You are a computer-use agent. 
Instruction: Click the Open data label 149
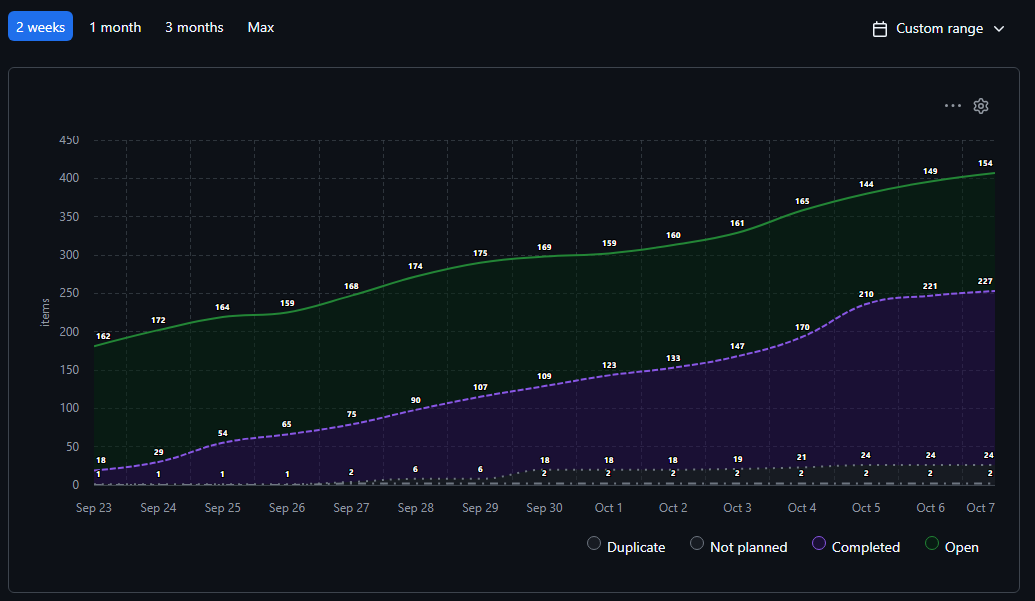coord(930,172)
